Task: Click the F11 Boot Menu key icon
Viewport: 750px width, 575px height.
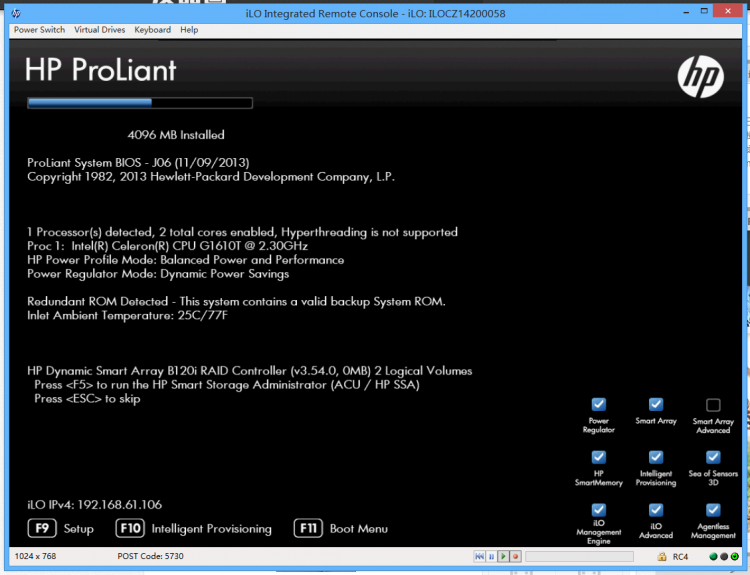Action: (x=308, y=528)
